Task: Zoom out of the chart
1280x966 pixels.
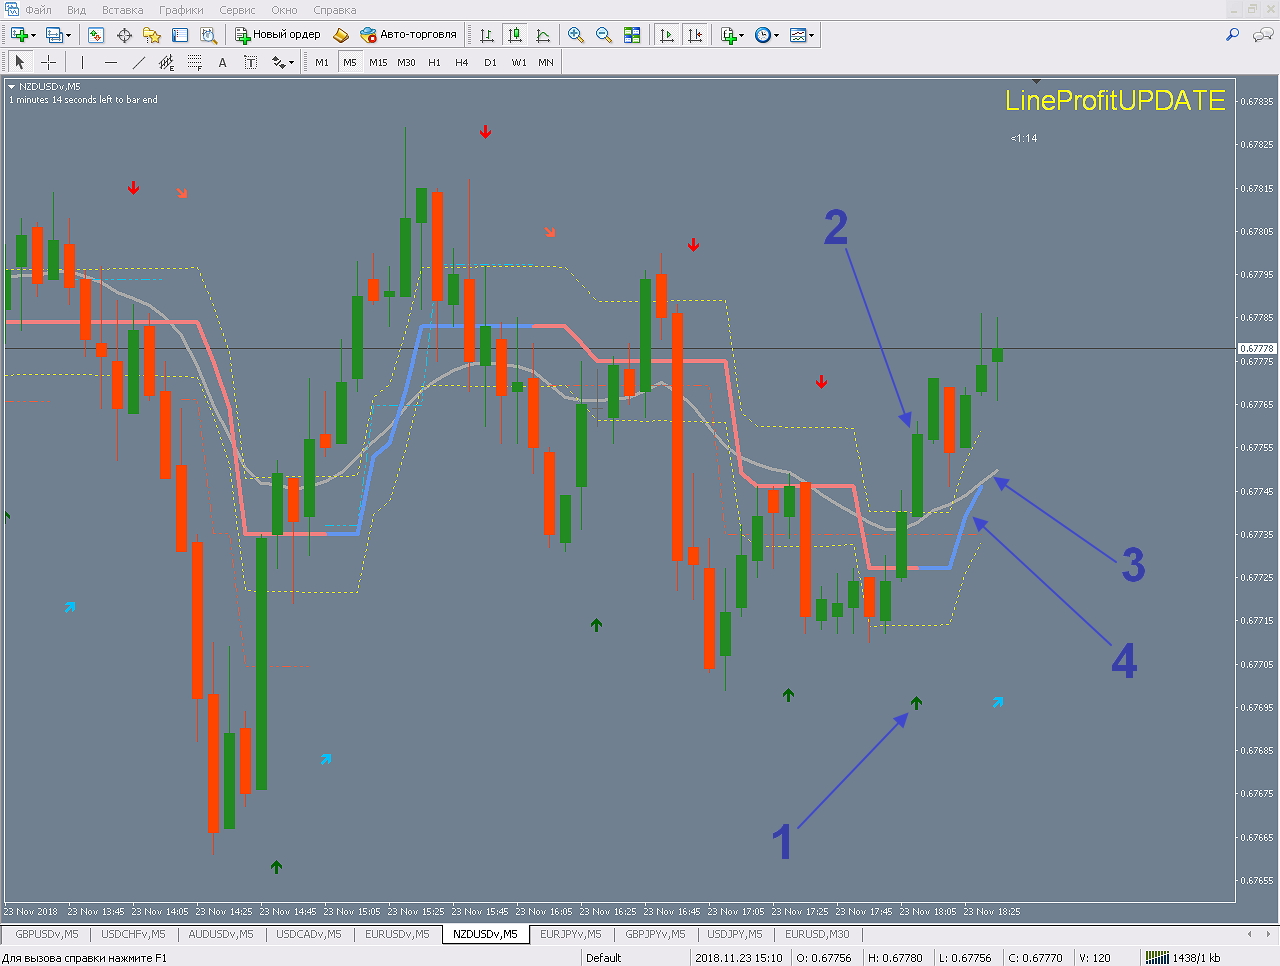Action: (604, 35)
